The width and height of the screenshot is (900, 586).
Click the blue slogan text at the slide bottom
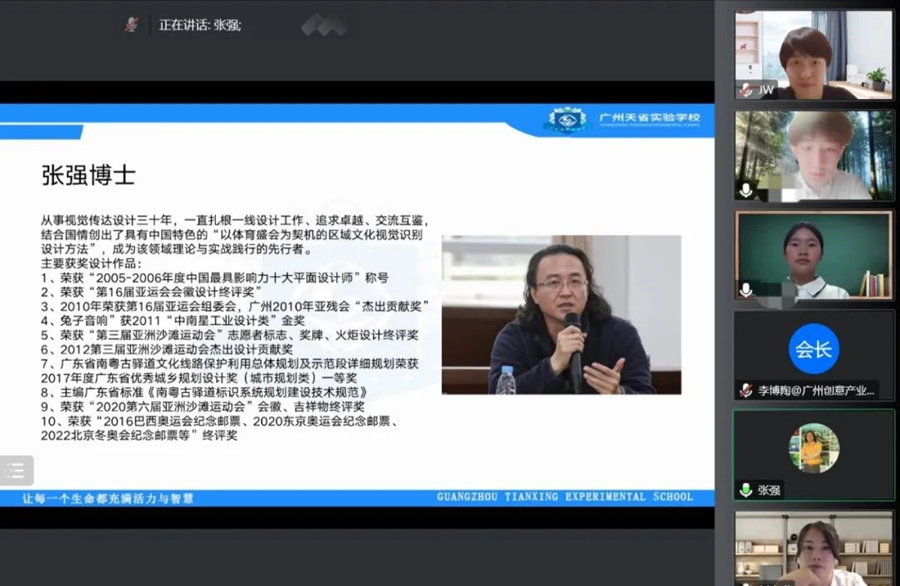pos(110,497)
